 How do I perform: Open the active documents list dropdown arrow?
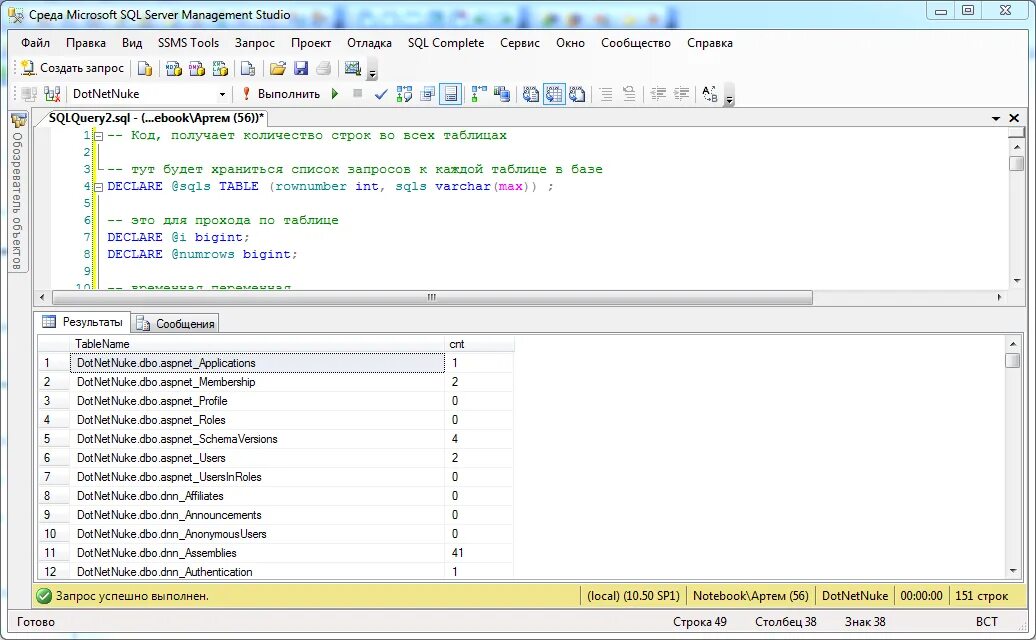[996, 118]
